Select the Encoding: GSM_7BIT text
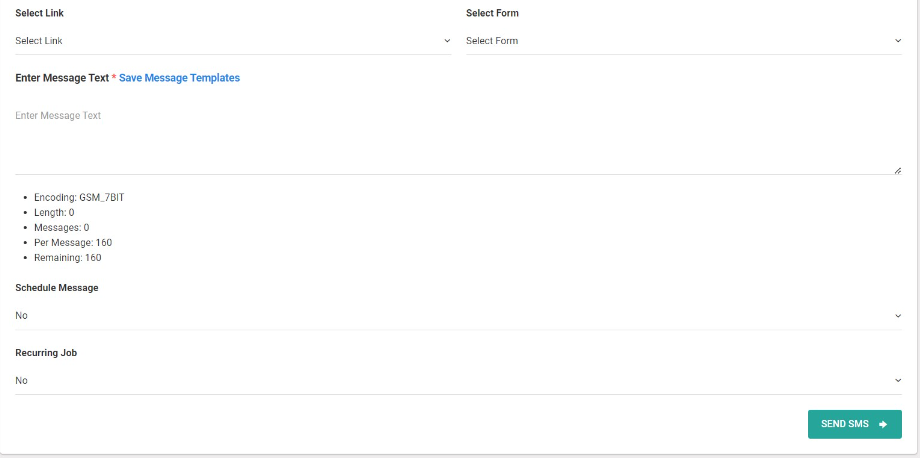This screenshot has width=920, height=458. coord(79,198)
